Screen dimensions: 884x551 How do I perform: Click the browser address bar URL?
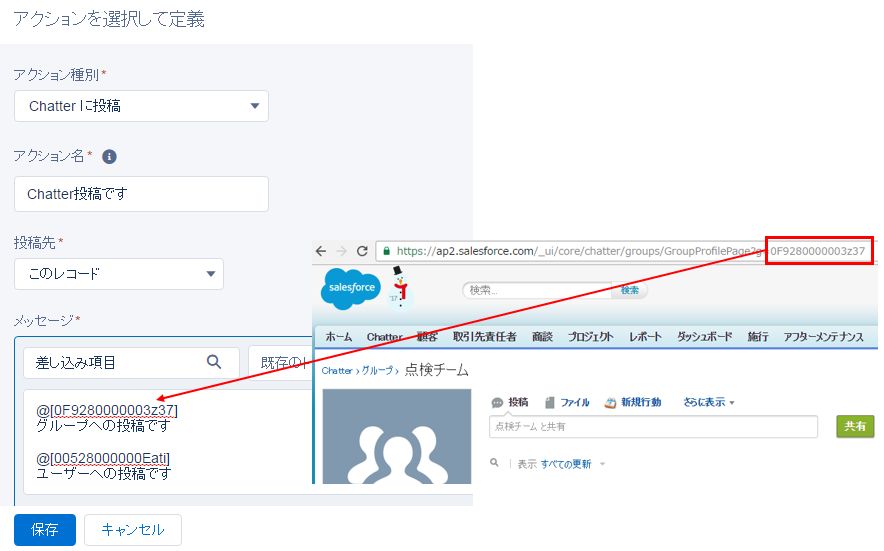[625, 251]
